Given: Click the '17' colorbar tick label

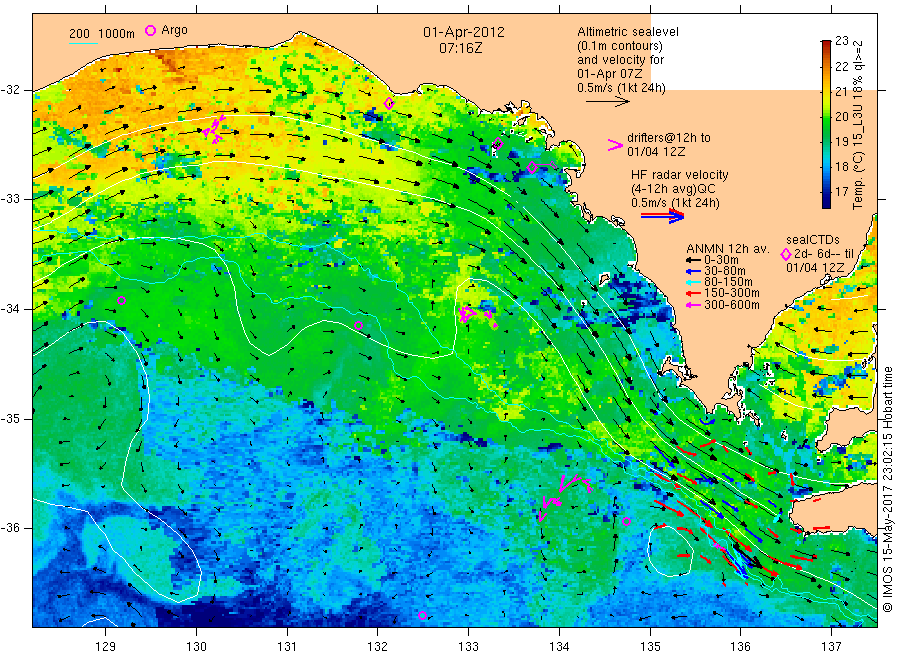Looking at the screenshot, I should click(x=841, y=192).
